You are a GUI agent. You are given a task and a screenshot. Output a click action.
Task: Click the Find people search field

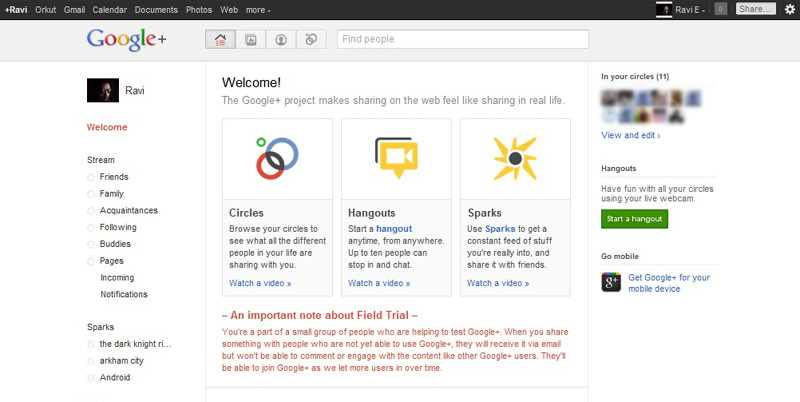(x=462, y=40)
